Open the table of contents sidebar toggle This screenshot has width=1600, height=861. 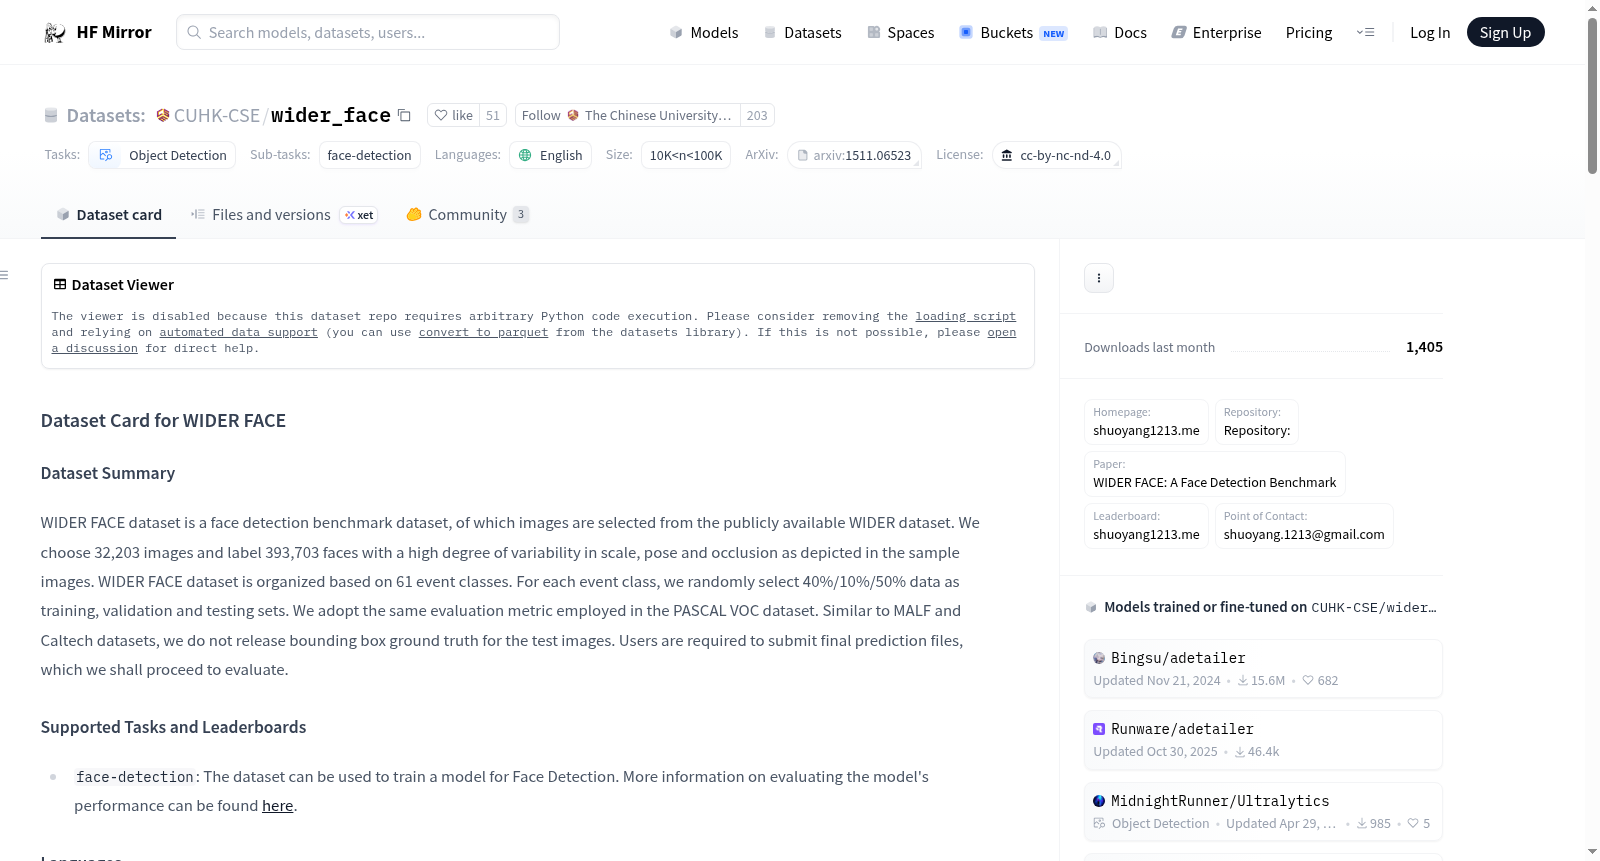5,275
